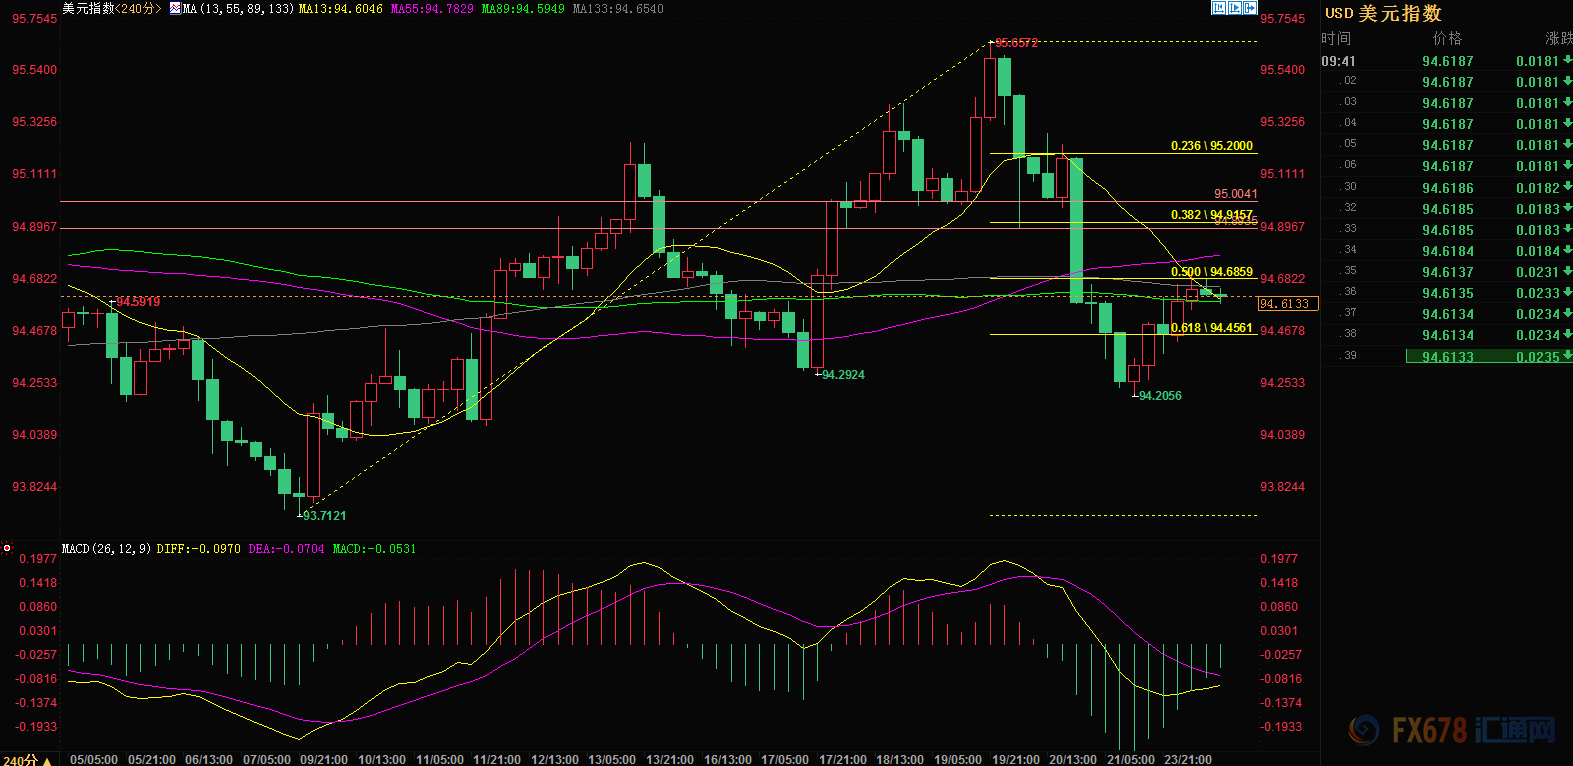Select the :30 tick row priced 94.6186
This screenshot has height=766, width=1573.
1447,187
